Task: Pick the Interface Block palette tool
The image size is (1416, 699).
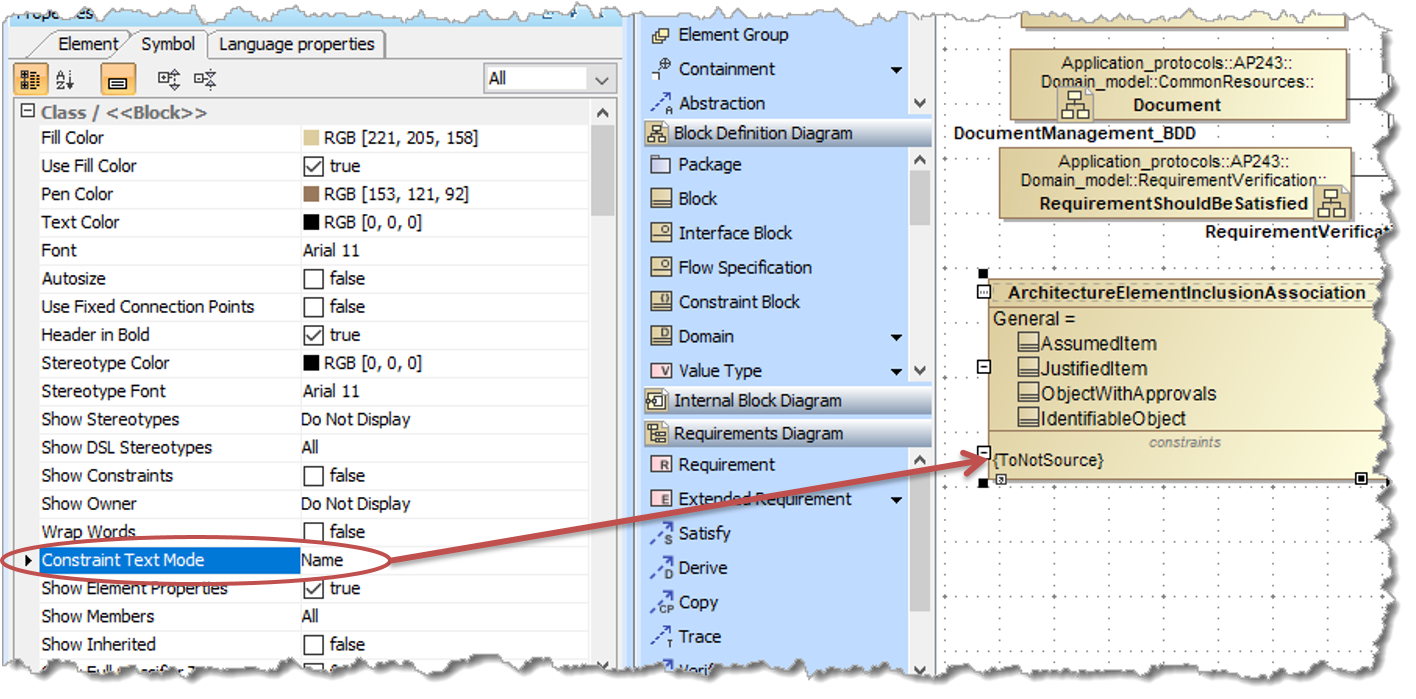Action: tap(735, 233)
